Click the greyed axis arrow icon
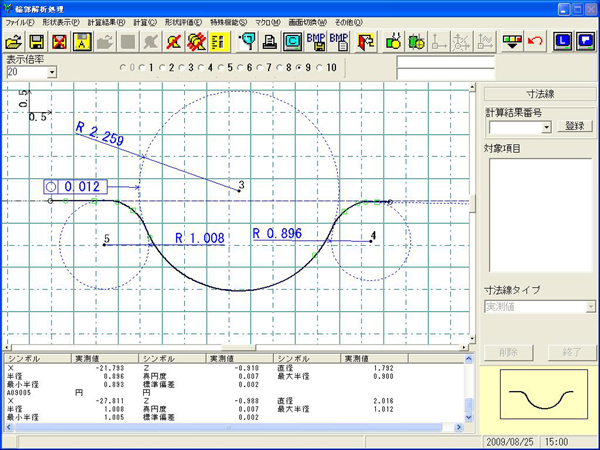Screen dimensions: 600x450 pos(439,41)
